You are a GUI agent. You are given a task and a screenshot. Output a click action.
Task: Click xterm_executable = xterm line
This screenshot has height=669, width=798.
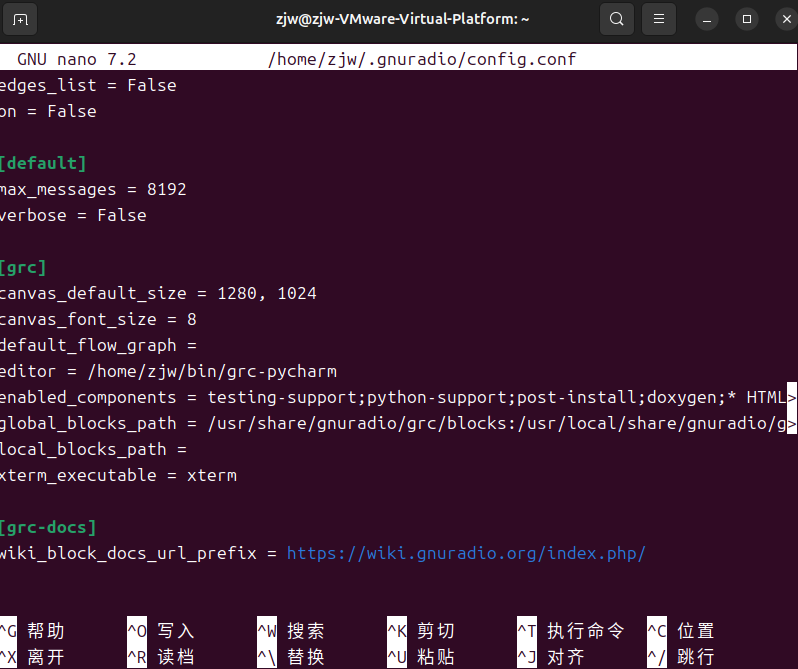[x=118, y=476]
